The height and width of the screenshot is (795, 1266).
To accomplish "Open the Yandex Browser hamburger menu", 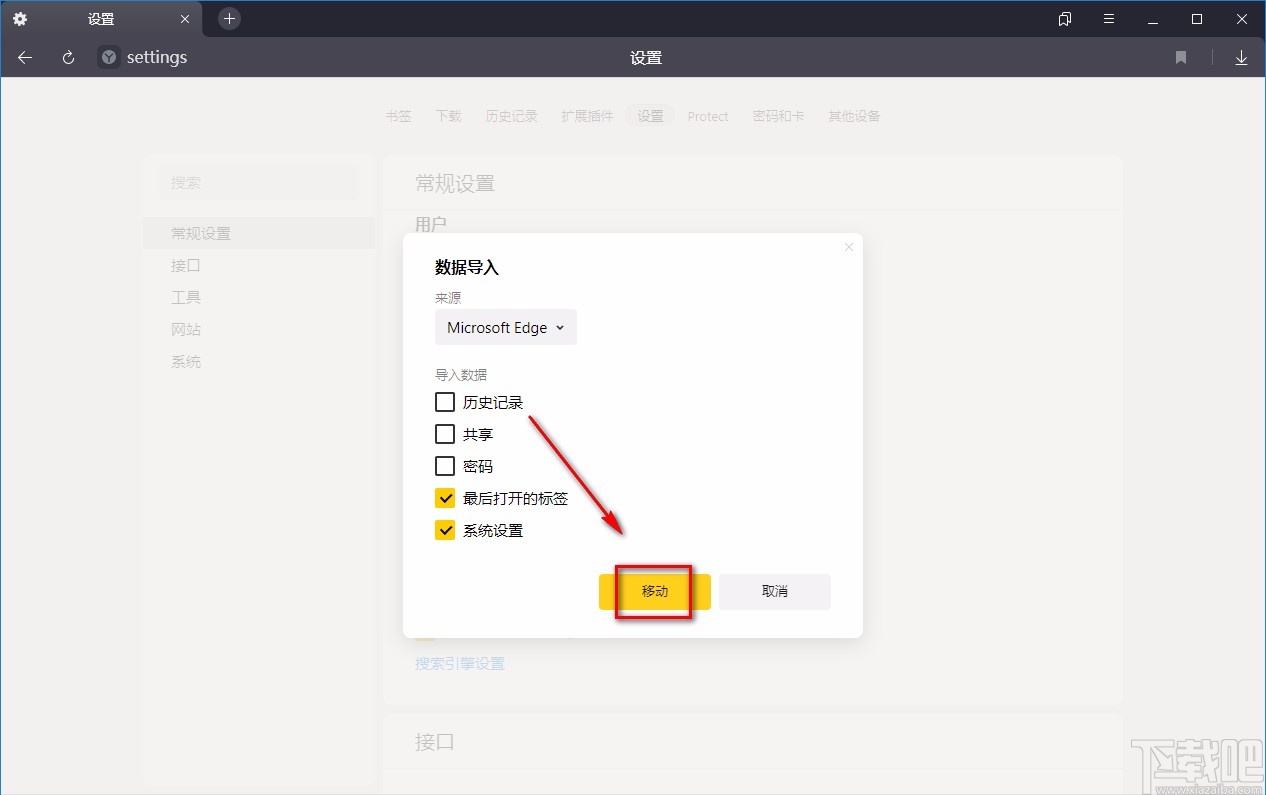I will (x=1108, y=18).
